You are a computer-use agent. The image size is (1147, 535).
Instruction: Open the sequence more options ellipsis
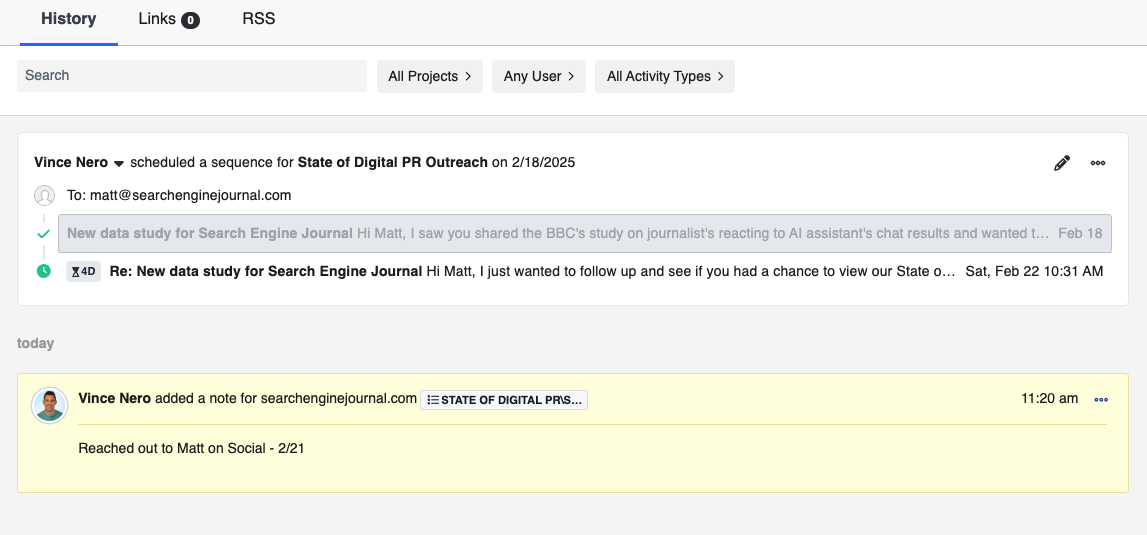pyautogui.click(x=1098, y=163)
